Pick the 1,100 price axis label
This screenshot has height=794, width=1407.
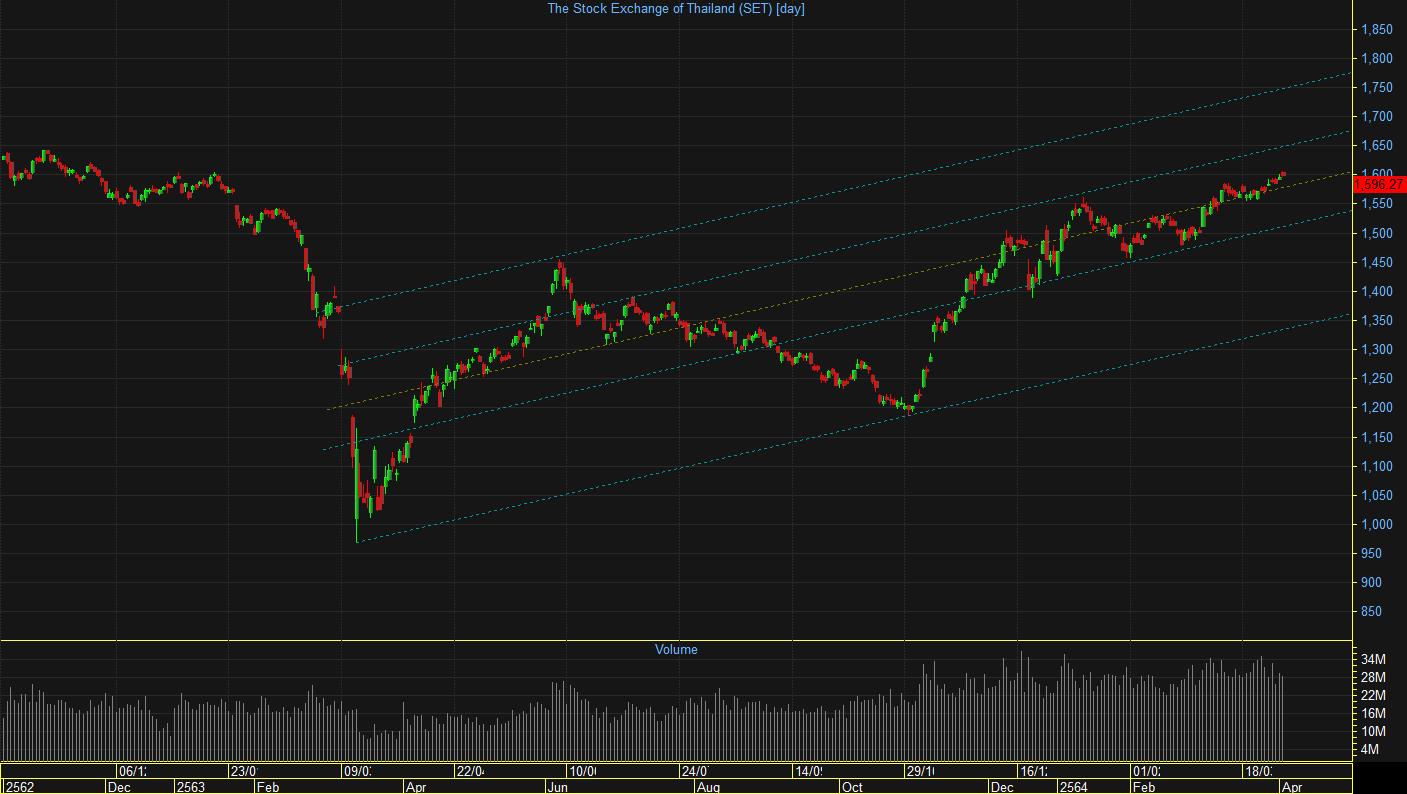click(x=1377, y=467)
